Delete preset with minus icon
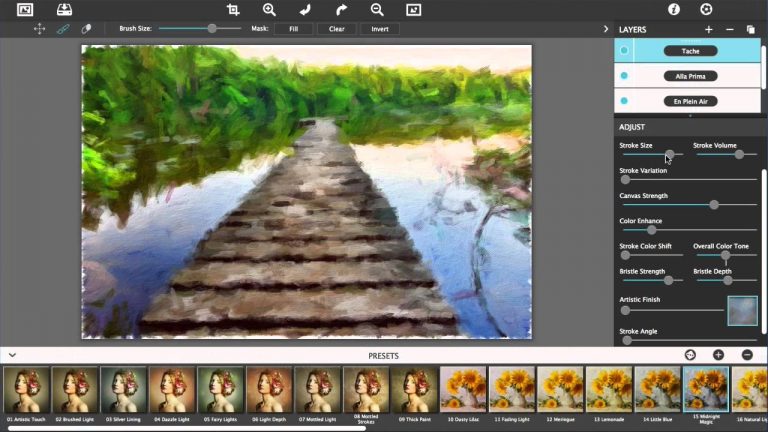The image size is (768, 432). [747, 355]
